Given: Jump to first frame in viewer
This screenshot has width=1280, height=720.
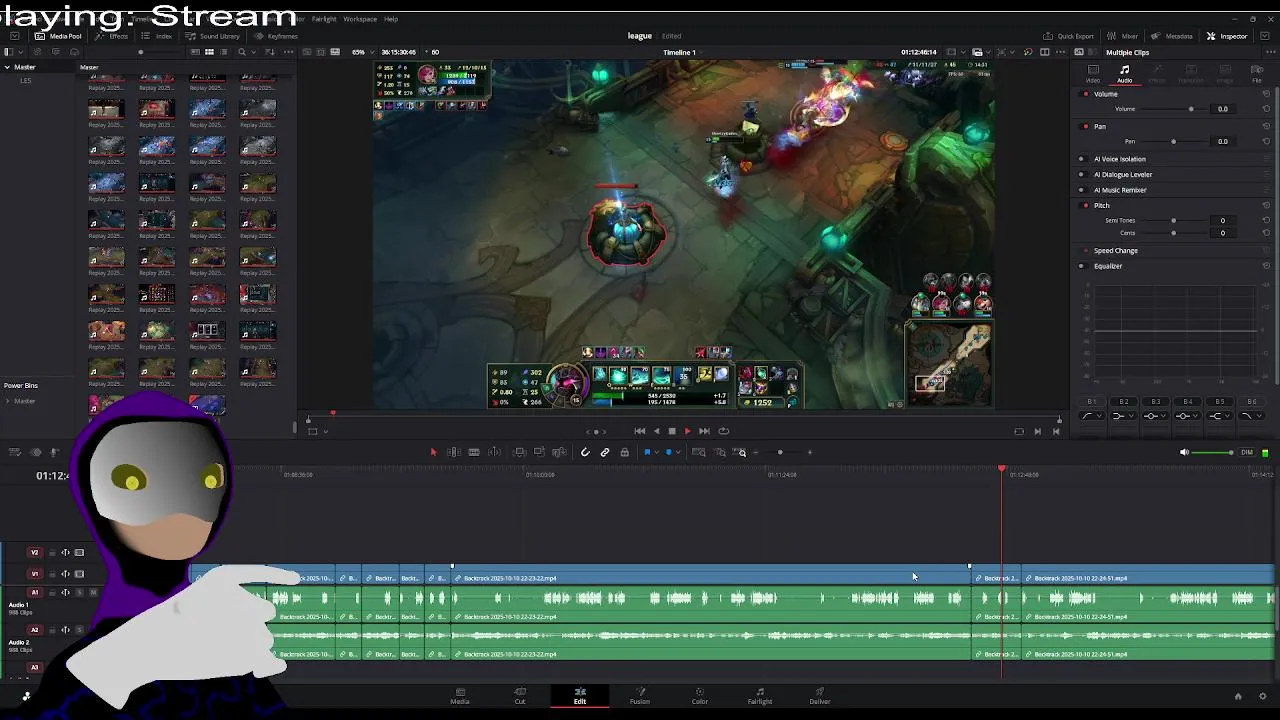Looking at the screenshot, I should 639,431.
